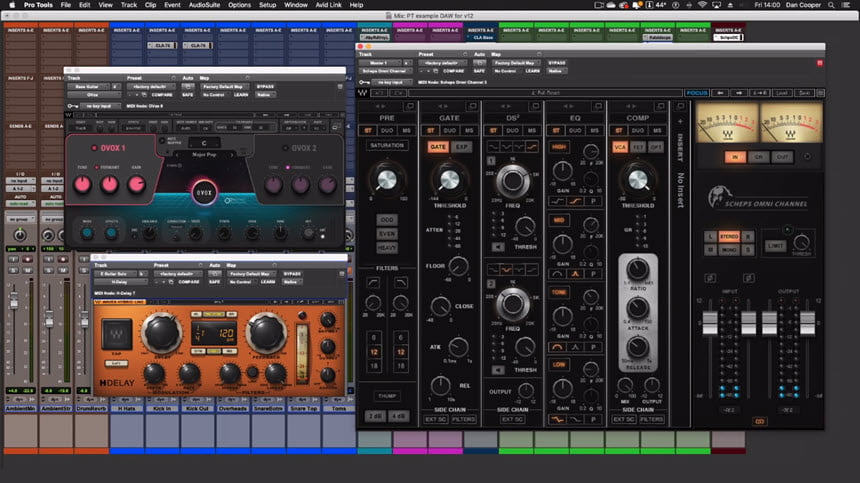Enable the HEAVY saturation mode
Viewport: 860px width, 483px height.
pyautogui.click(x=387, y=247)
